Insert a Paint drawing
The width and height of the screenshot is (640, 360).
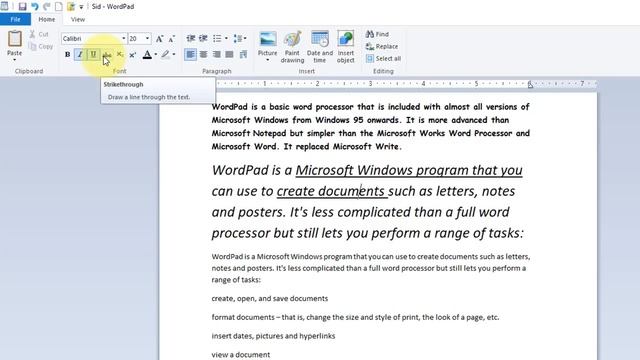(x=292, y=47)
